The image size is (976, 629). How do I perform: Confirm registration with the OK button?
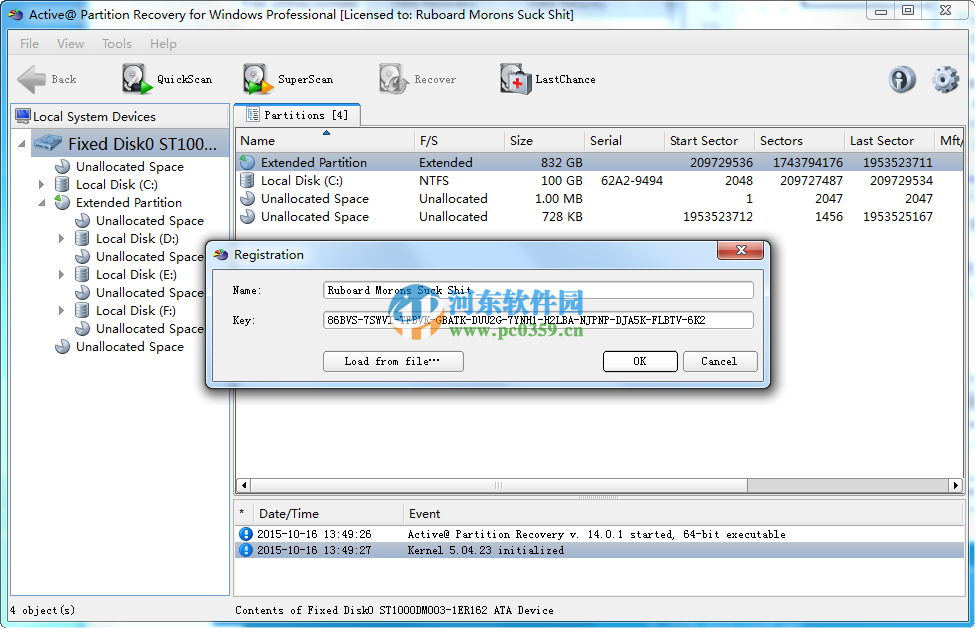click(x=640, y=361)
